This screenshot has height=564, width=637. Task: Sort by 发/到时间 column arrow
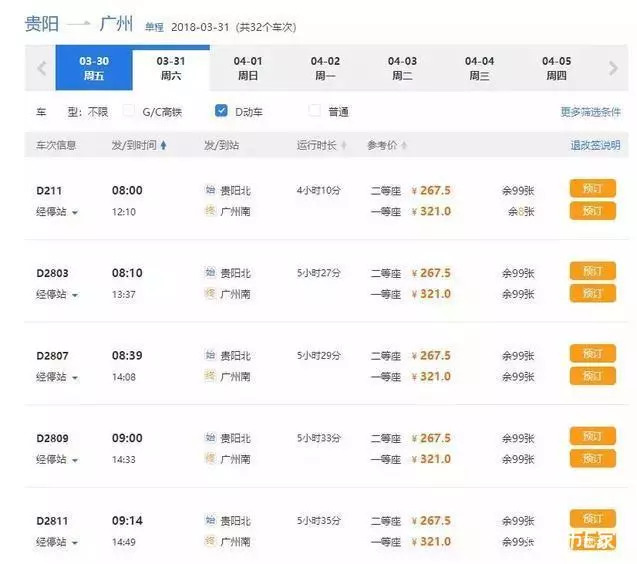[x=163, y=145]
